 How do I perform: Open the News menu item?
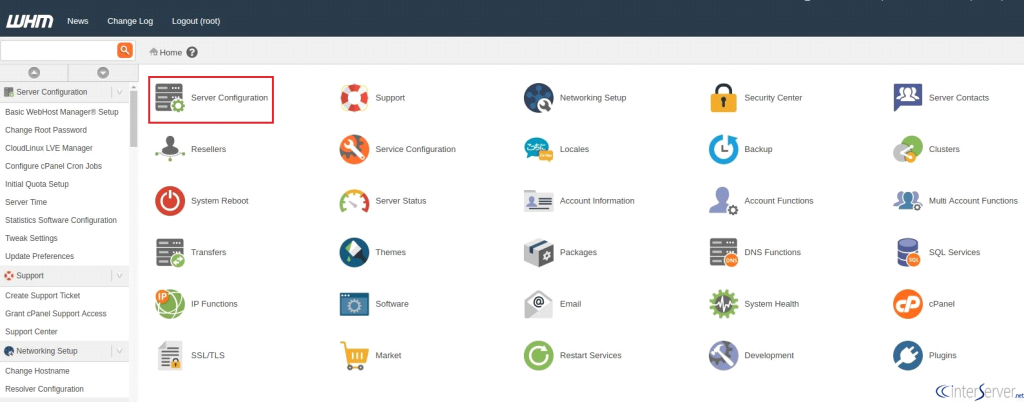pos(78,21)
